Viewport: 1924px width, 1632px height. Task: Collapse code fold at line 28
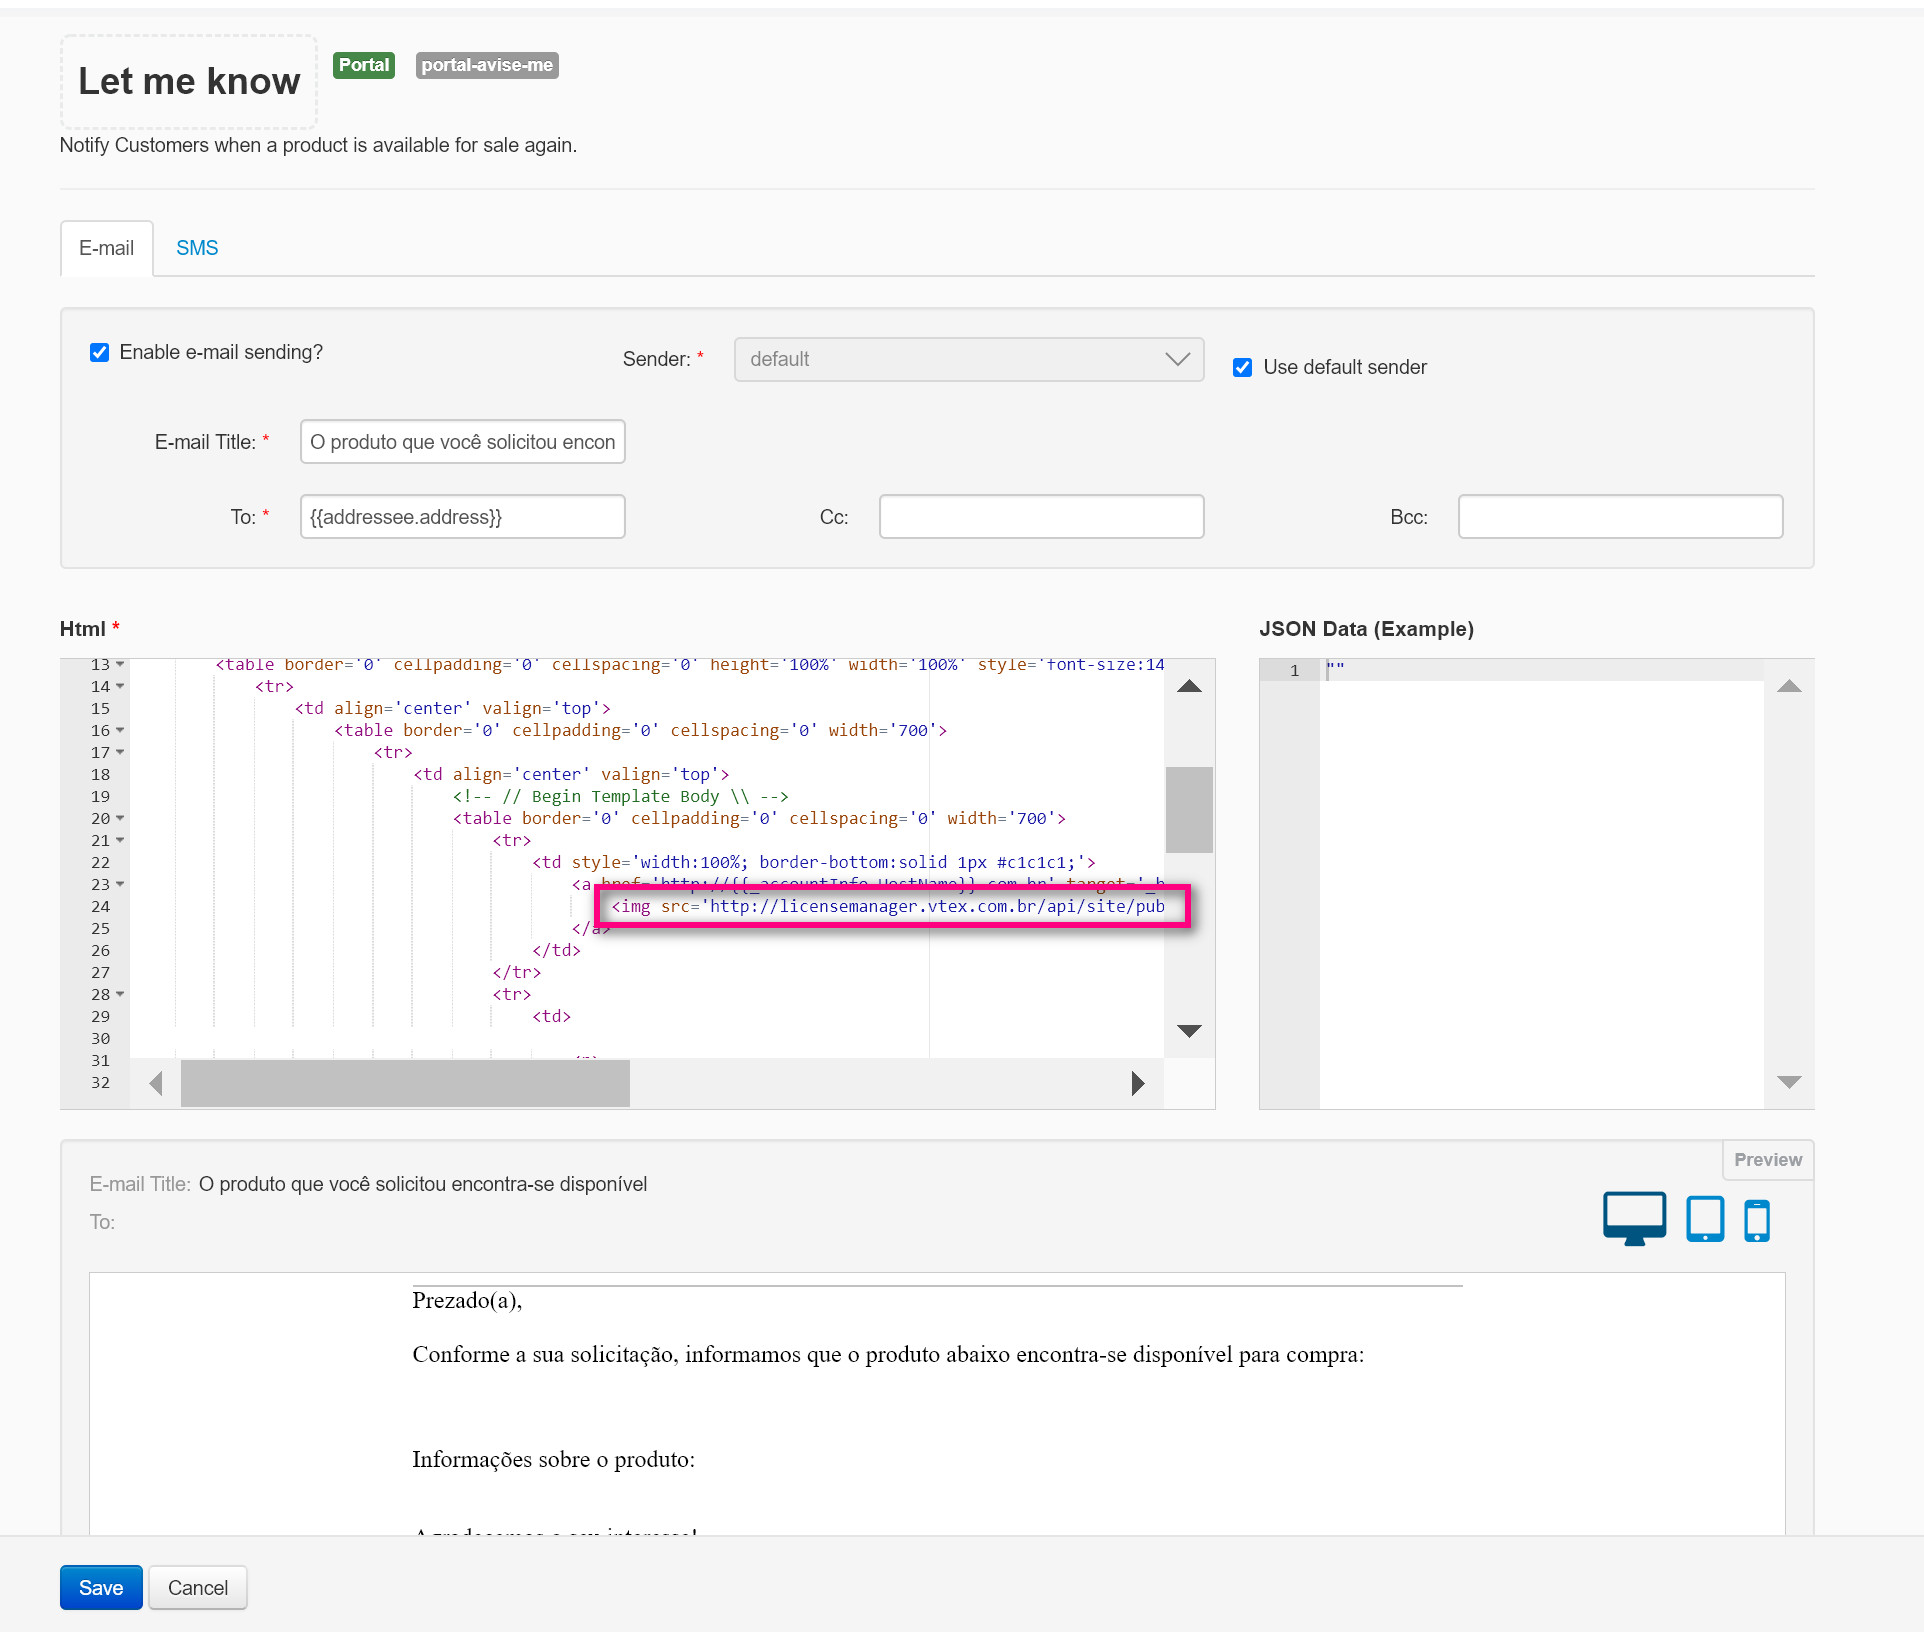coord(120,994)
